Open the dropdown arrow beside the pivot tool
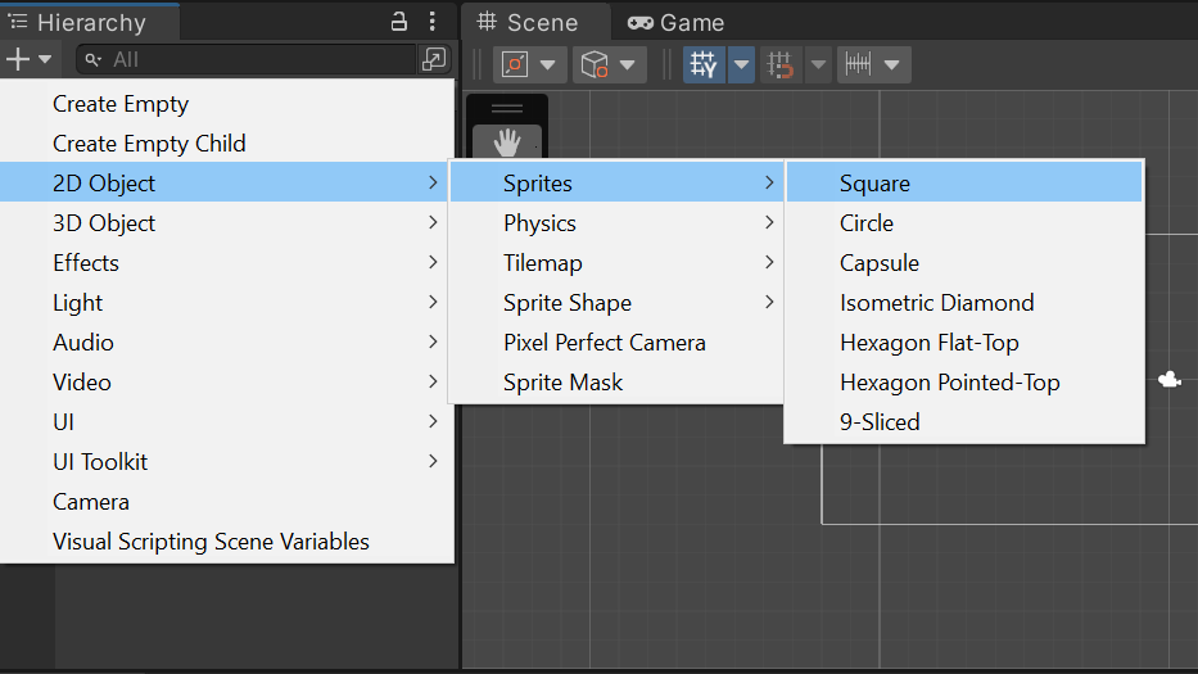The width and height of the screenshot is (1198, 674). point(548,65)
